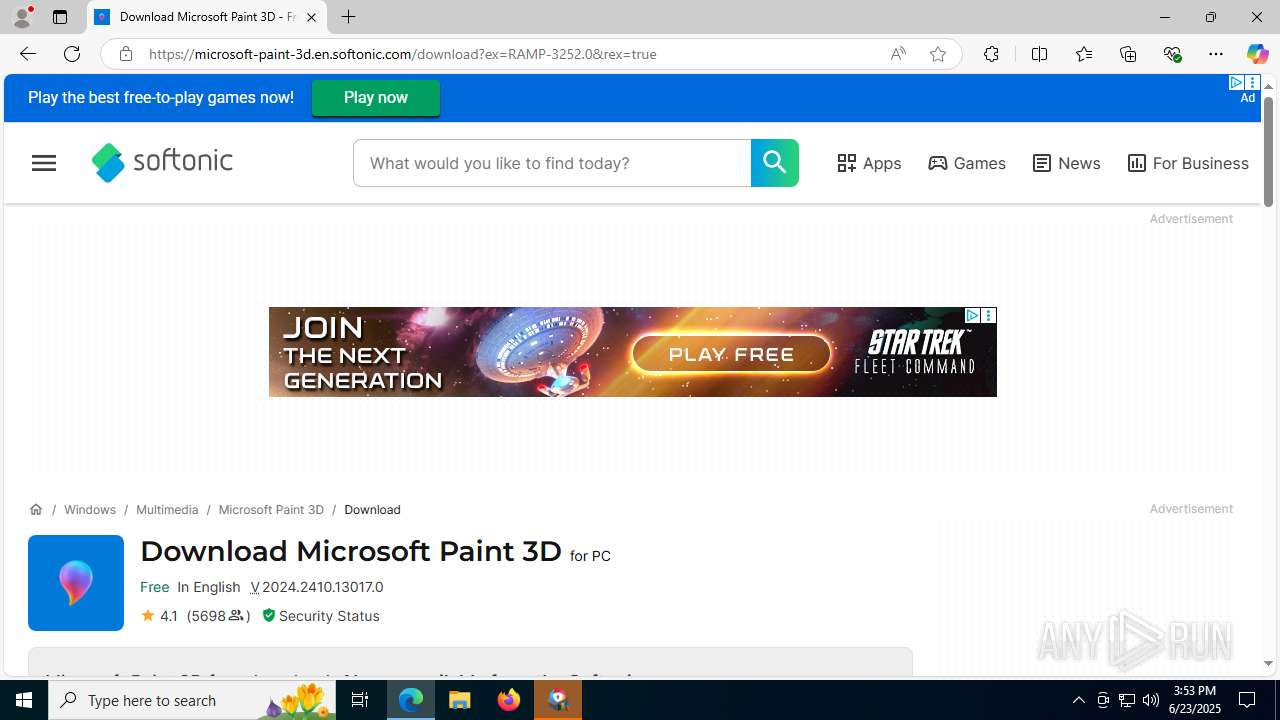Click Play Free in Star Trek ad
1280x720 pixels.
coord(731,354)
